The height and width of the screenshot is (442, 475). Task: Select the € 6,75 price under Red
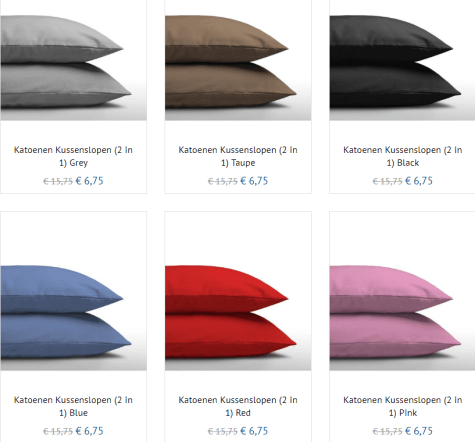(x=254, y=431)
